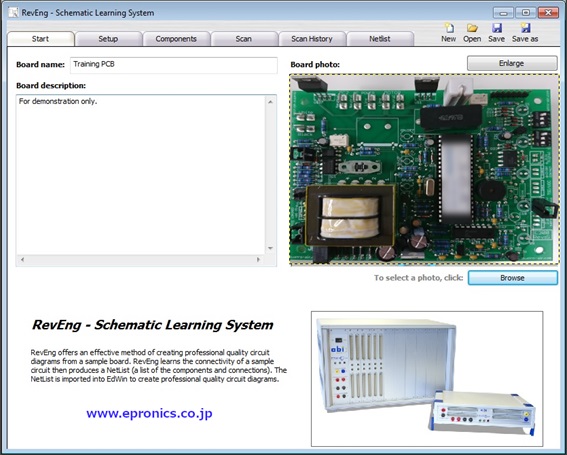This screenshot has width=567, height=455.
Task: Open the Scan History tab
Action: click(312, 39)
